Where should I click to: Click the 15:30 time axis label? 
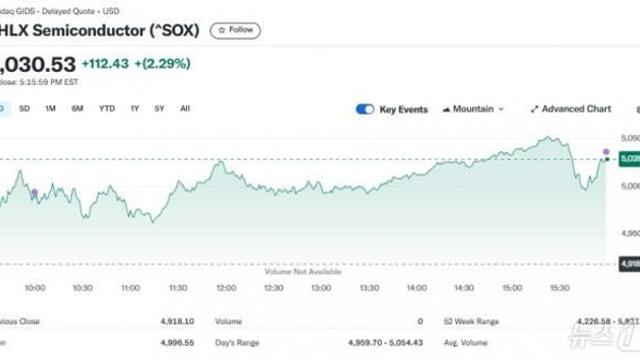(560, 288)
